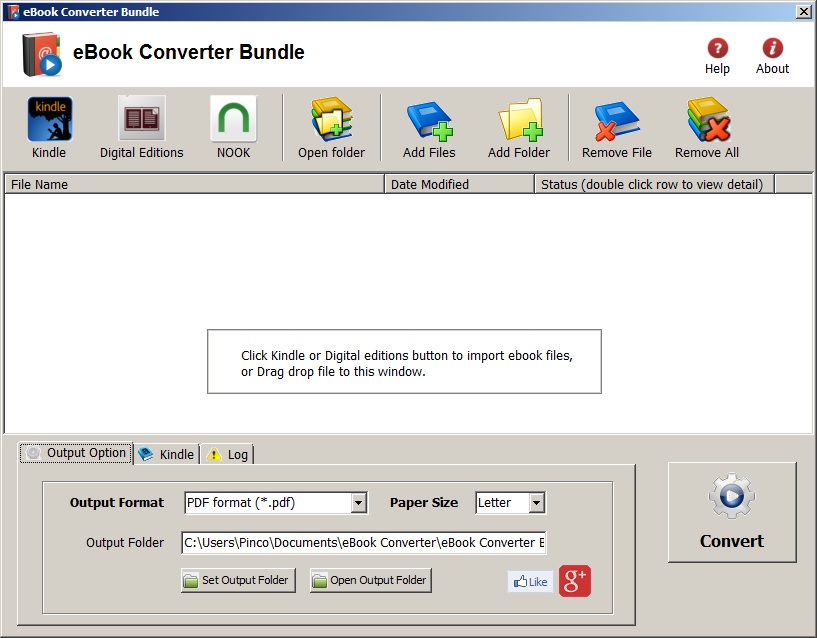Click the 'Output Format' label
The height and width of the screenshot is (638, 817).
117,502
